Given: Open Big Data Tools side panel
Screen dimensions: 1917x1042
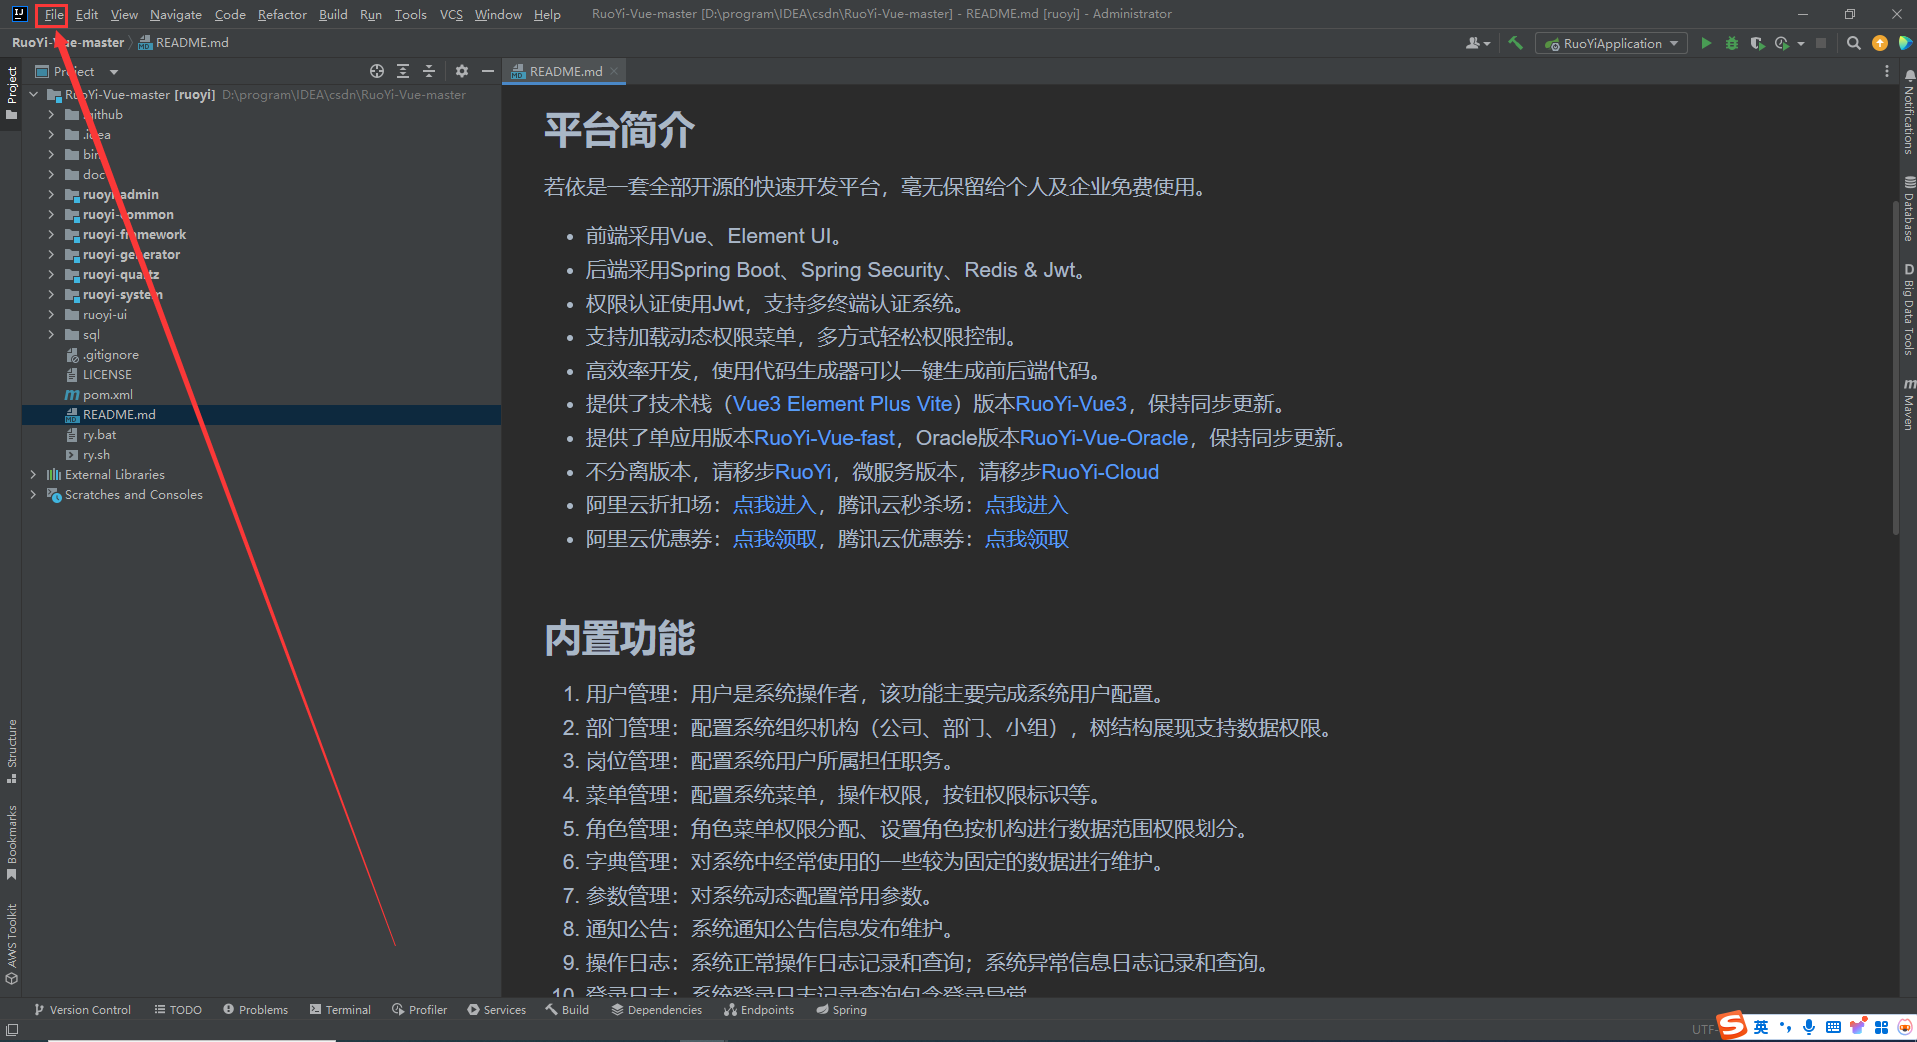Looking at the screenshot, I should click(1908, 309).
